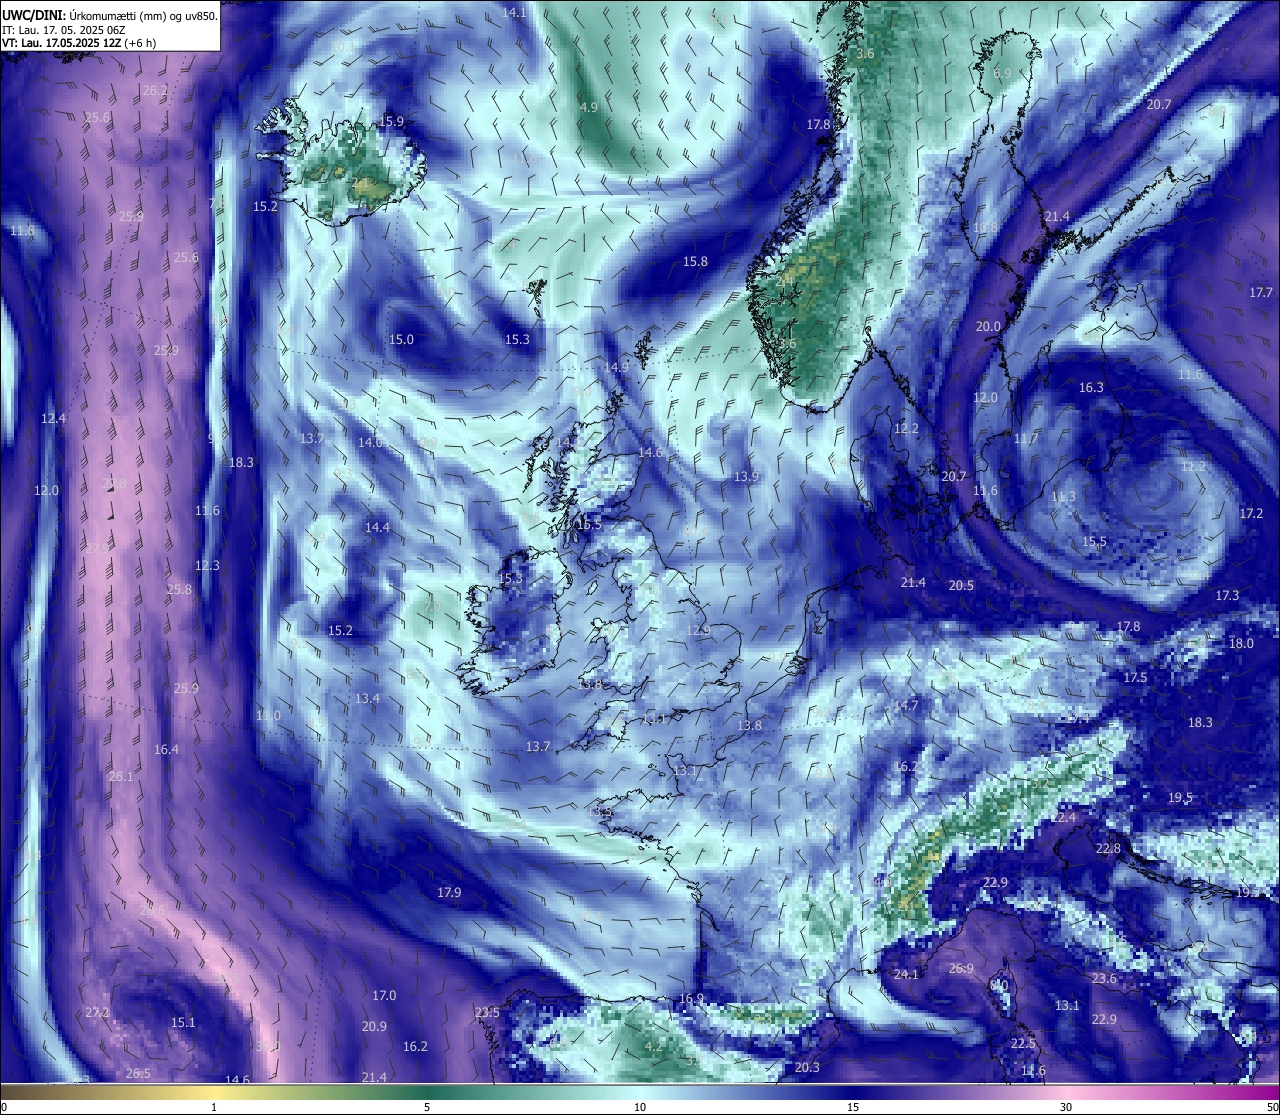Image resolution: width=1280 pixels, height=1115 pixels.
Task: Click the 4.2 value over Spain
Action: click(654, 1046)
